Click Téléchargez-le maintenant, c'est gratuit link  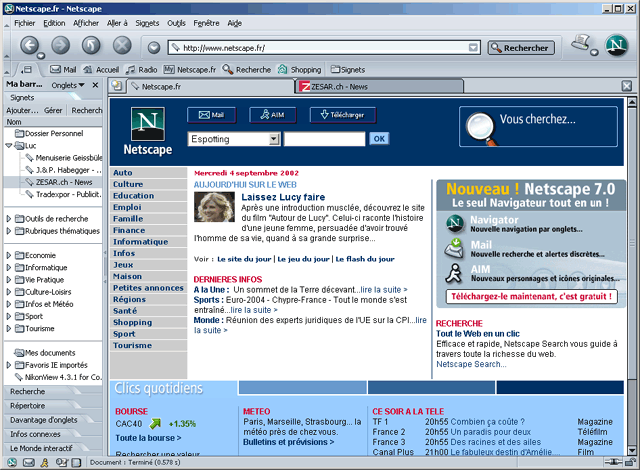531,297
